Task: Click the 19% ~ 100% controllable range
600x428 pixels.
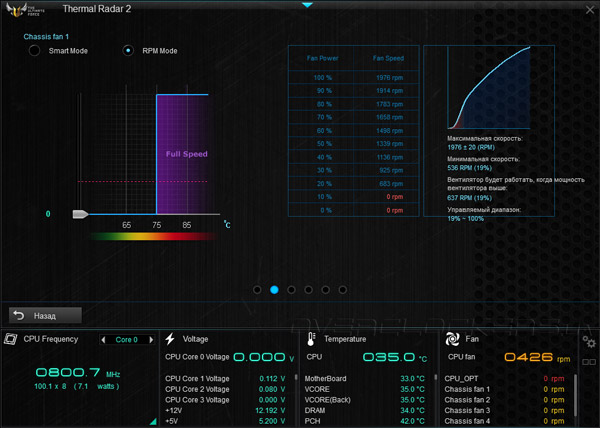Action: click(x=465, y=219)
